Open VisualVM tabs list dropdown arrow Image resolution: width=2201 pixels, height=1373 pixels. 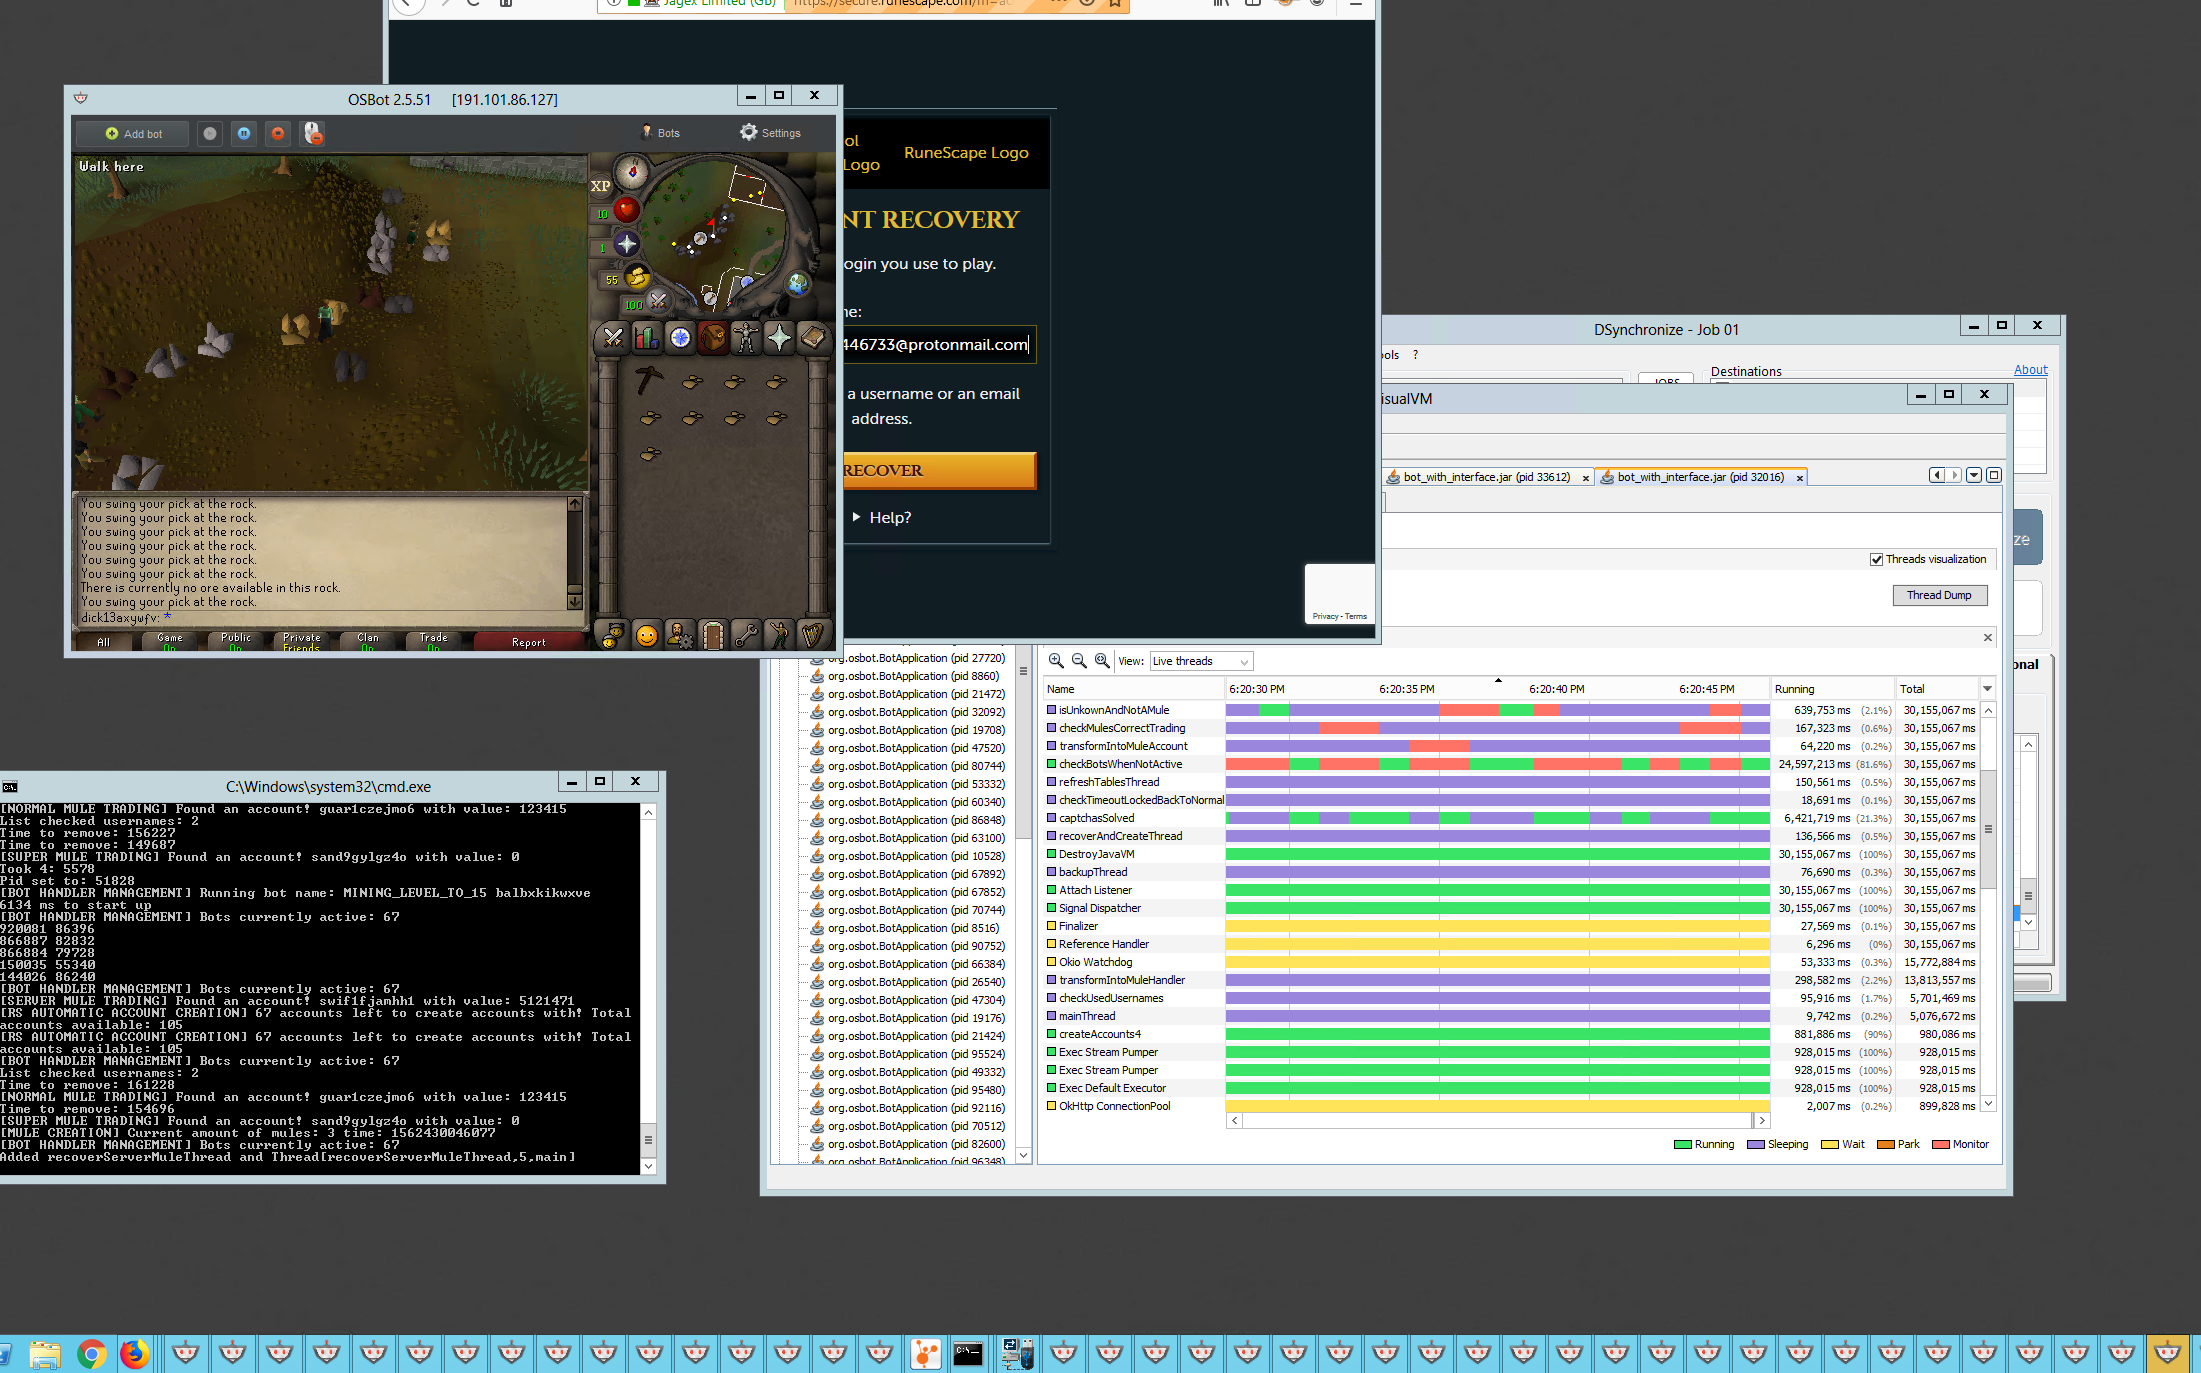1974,475
